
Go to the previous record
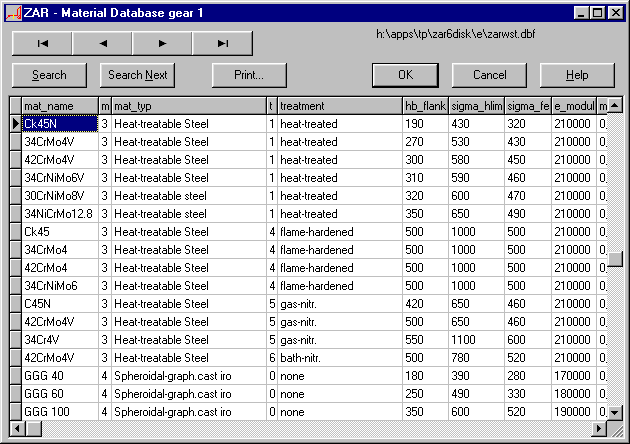tap(102, 43)
